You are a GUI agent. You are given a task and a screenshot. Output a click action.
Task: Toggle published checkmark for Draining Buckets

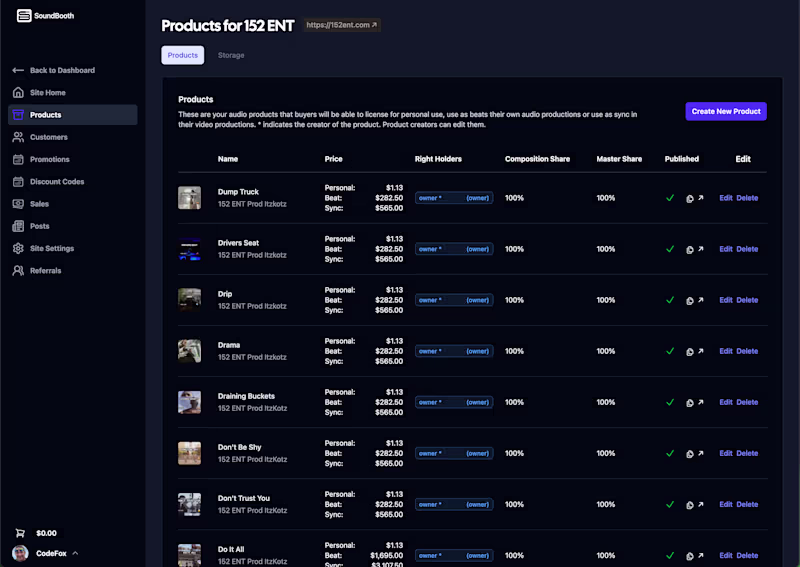[670, 402]
